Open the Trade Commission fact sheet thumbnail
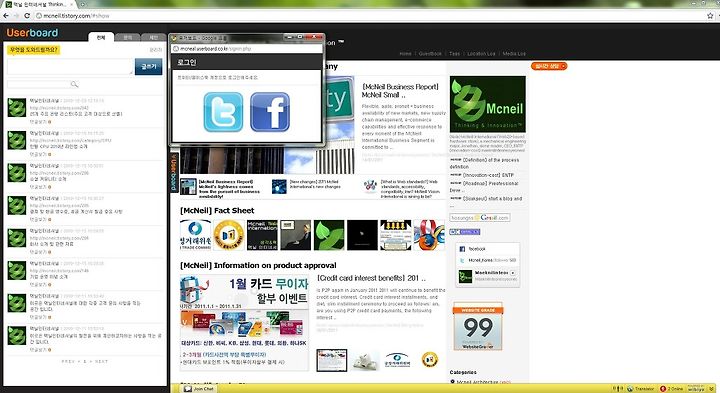Screen dimensions: 720x393 (196, 235)
